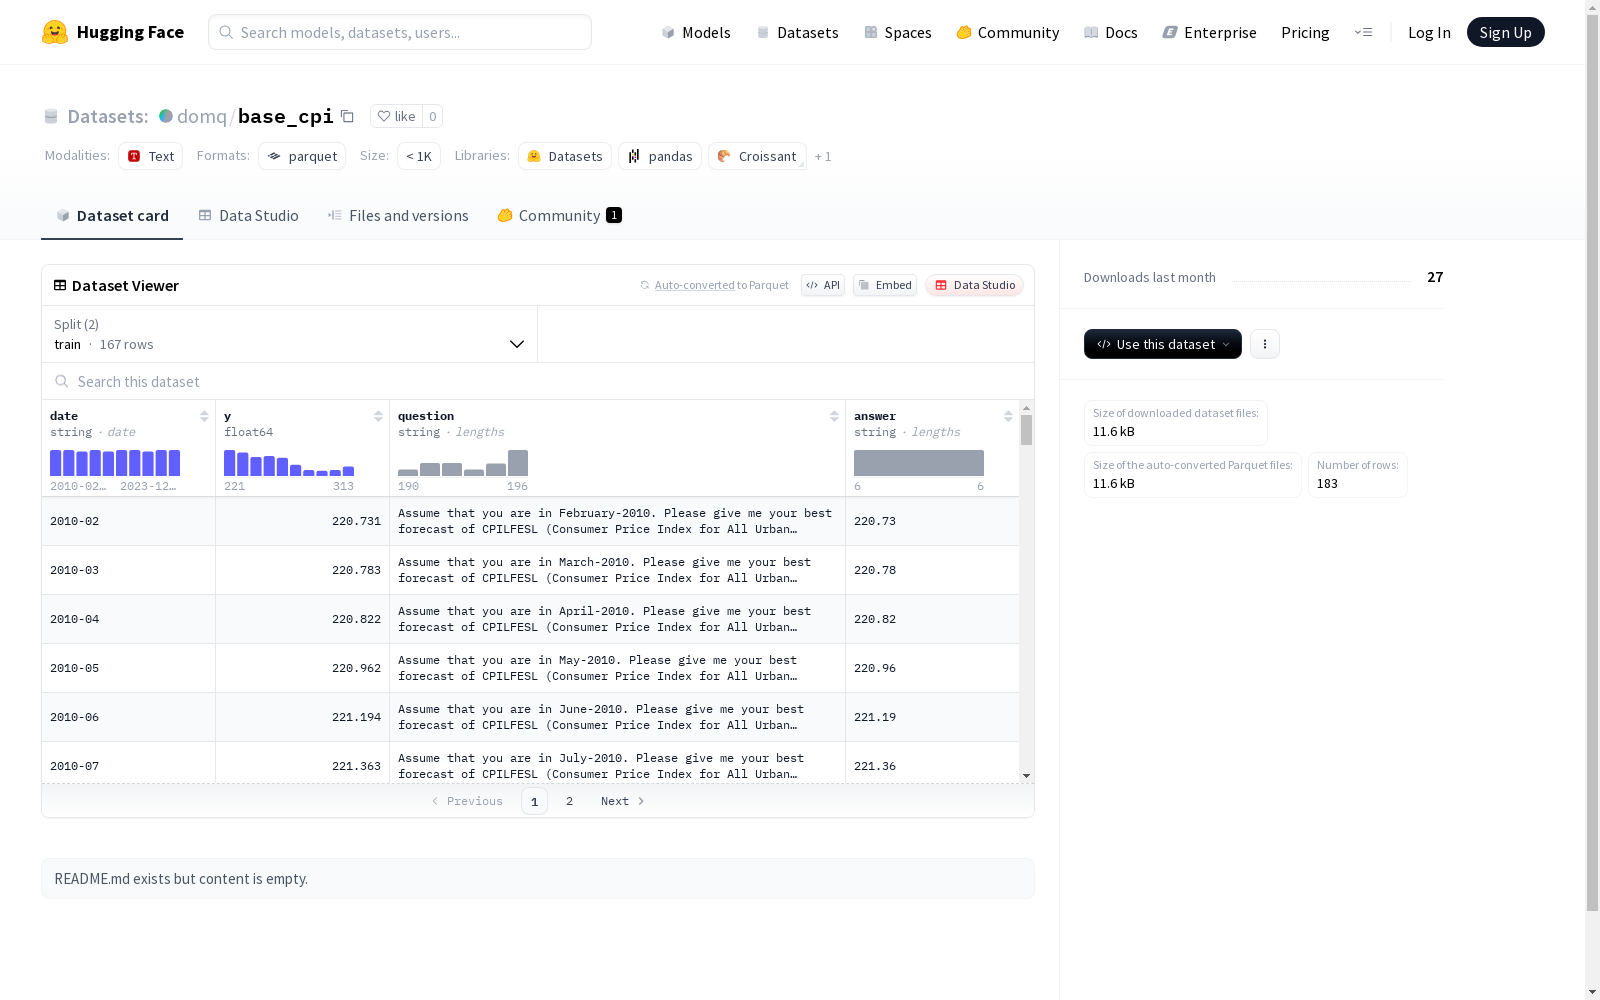Focus the Search models, datasets, users field
This screenshot has width=1600, height=1000.
(x=400, y=32)
